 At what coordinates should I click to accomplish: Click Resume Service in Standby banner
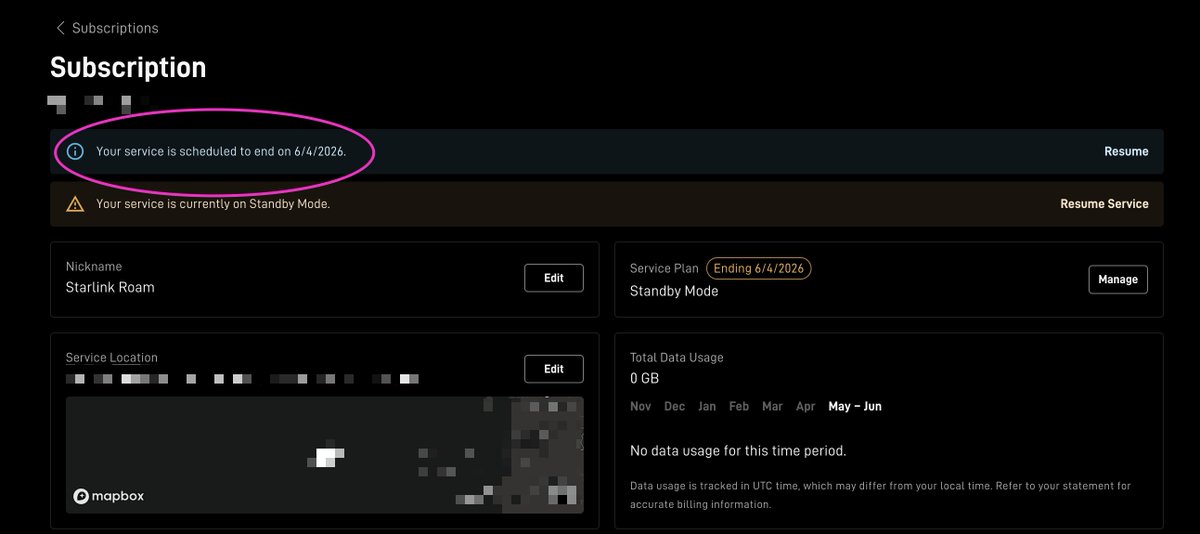point(1104,204)
